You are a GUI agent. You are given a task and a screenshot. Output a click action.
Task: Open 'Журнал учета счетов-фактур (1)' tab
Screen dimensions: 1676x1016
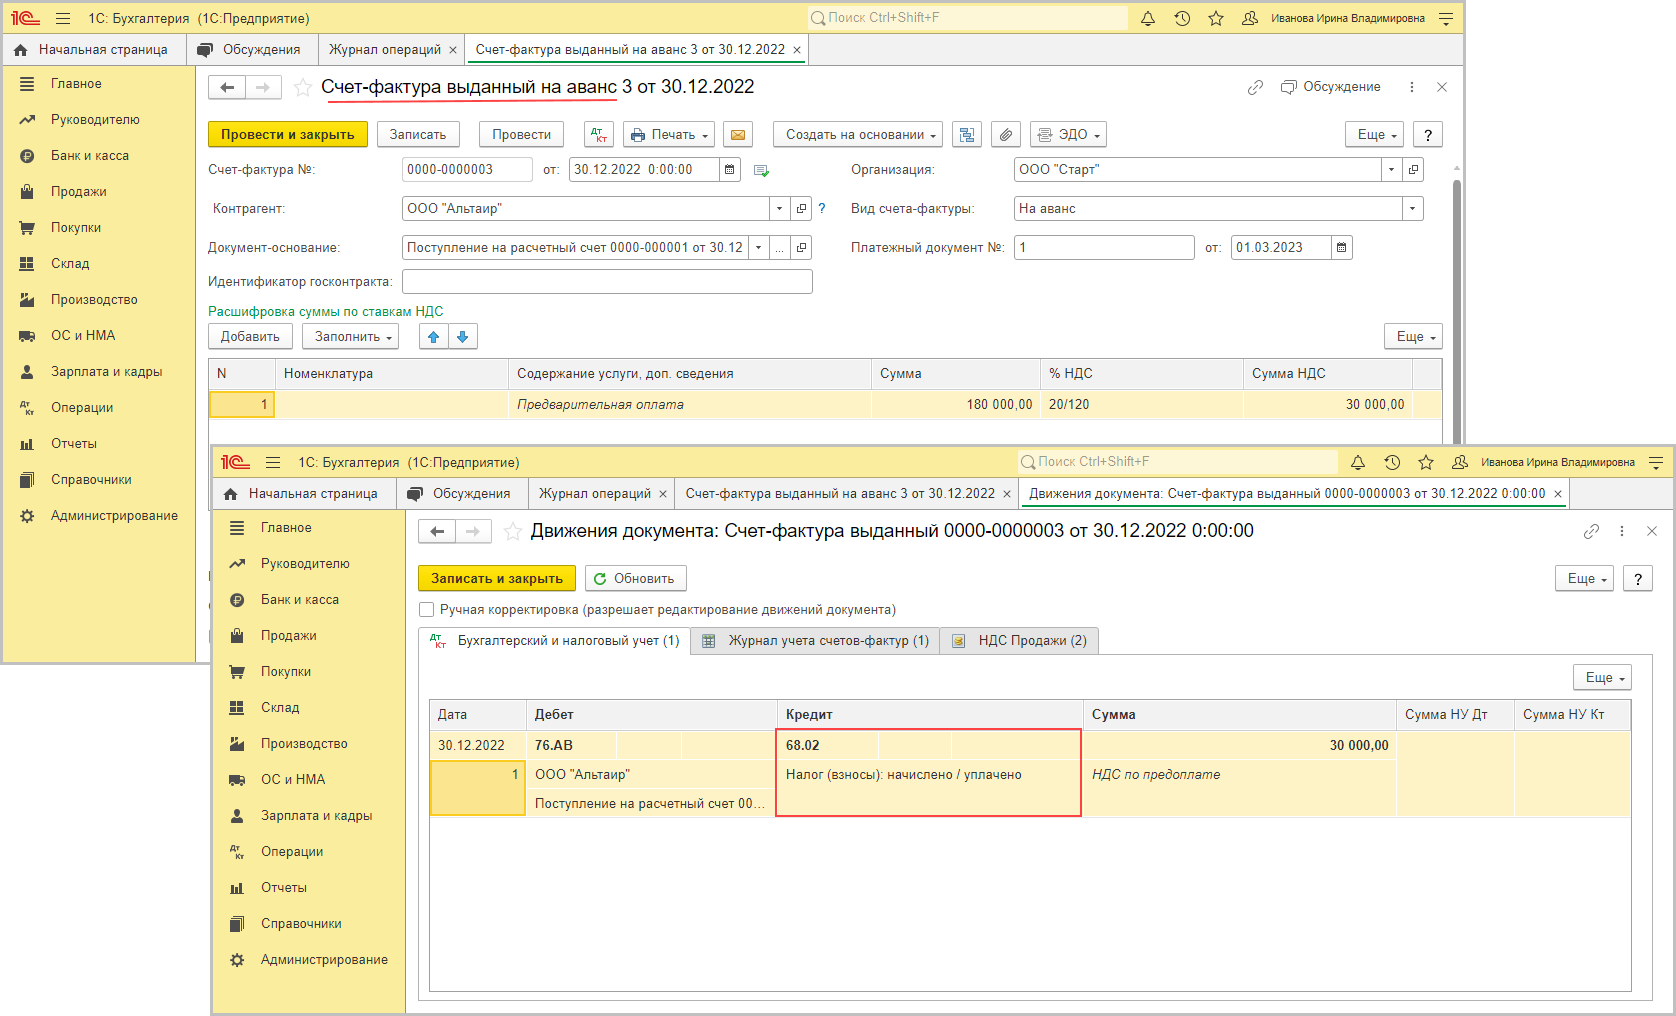coord(816,641)
